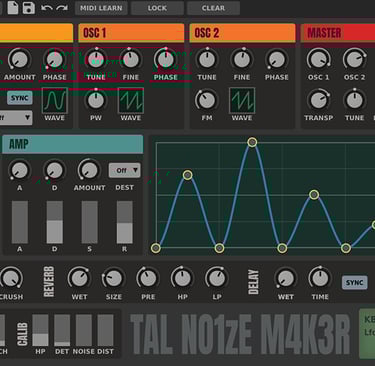The height and width of the screenshot is (366, 375).
Task: Click the AMP section header
Action: [73, 144]
